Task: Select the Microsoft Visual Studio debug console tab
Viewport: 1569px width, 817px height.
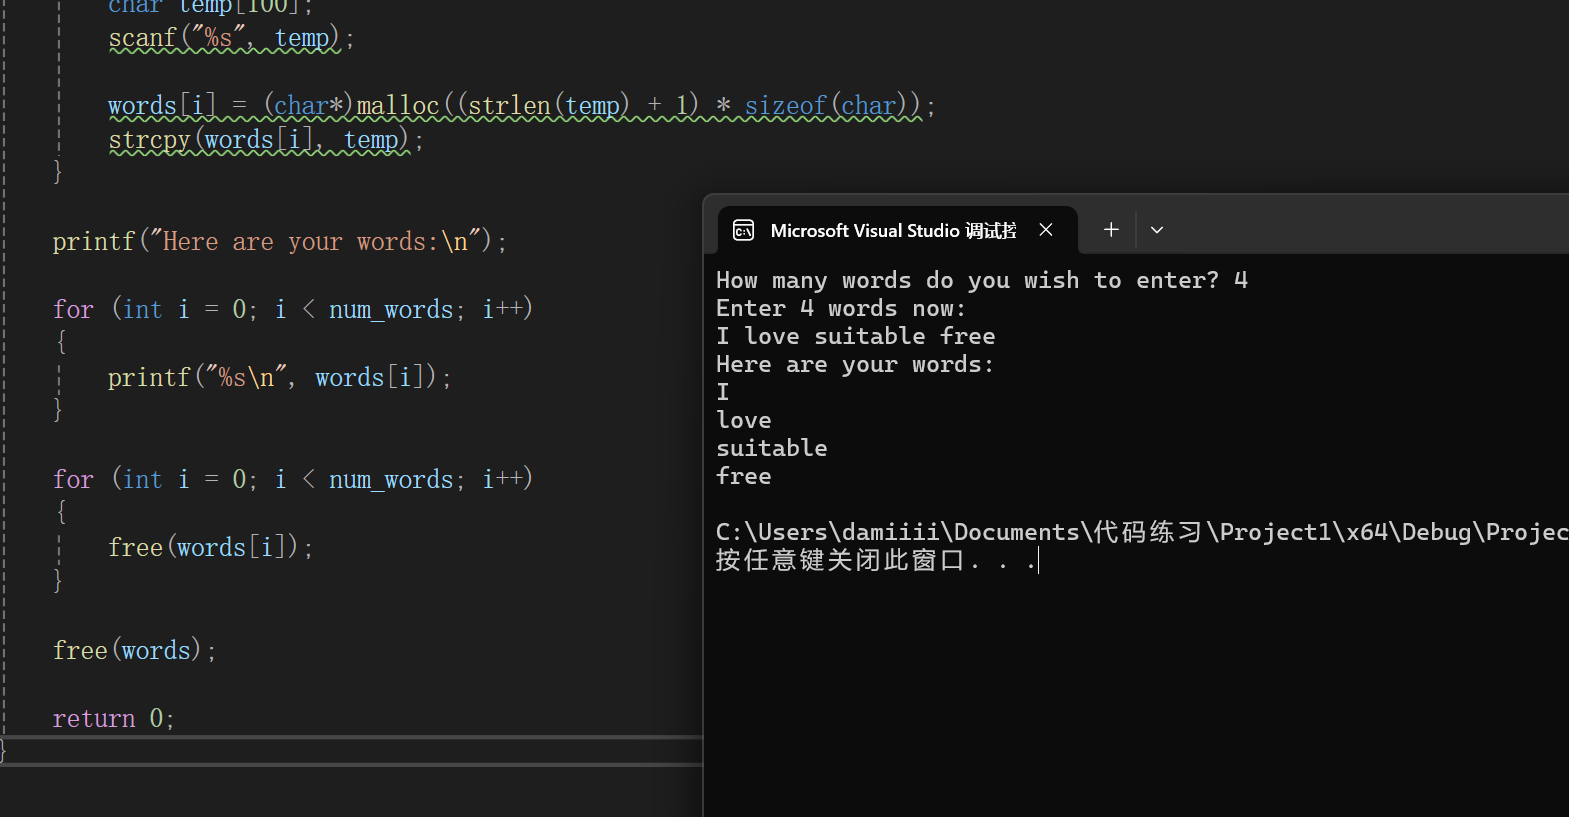Action: click(x=898, y=230)
